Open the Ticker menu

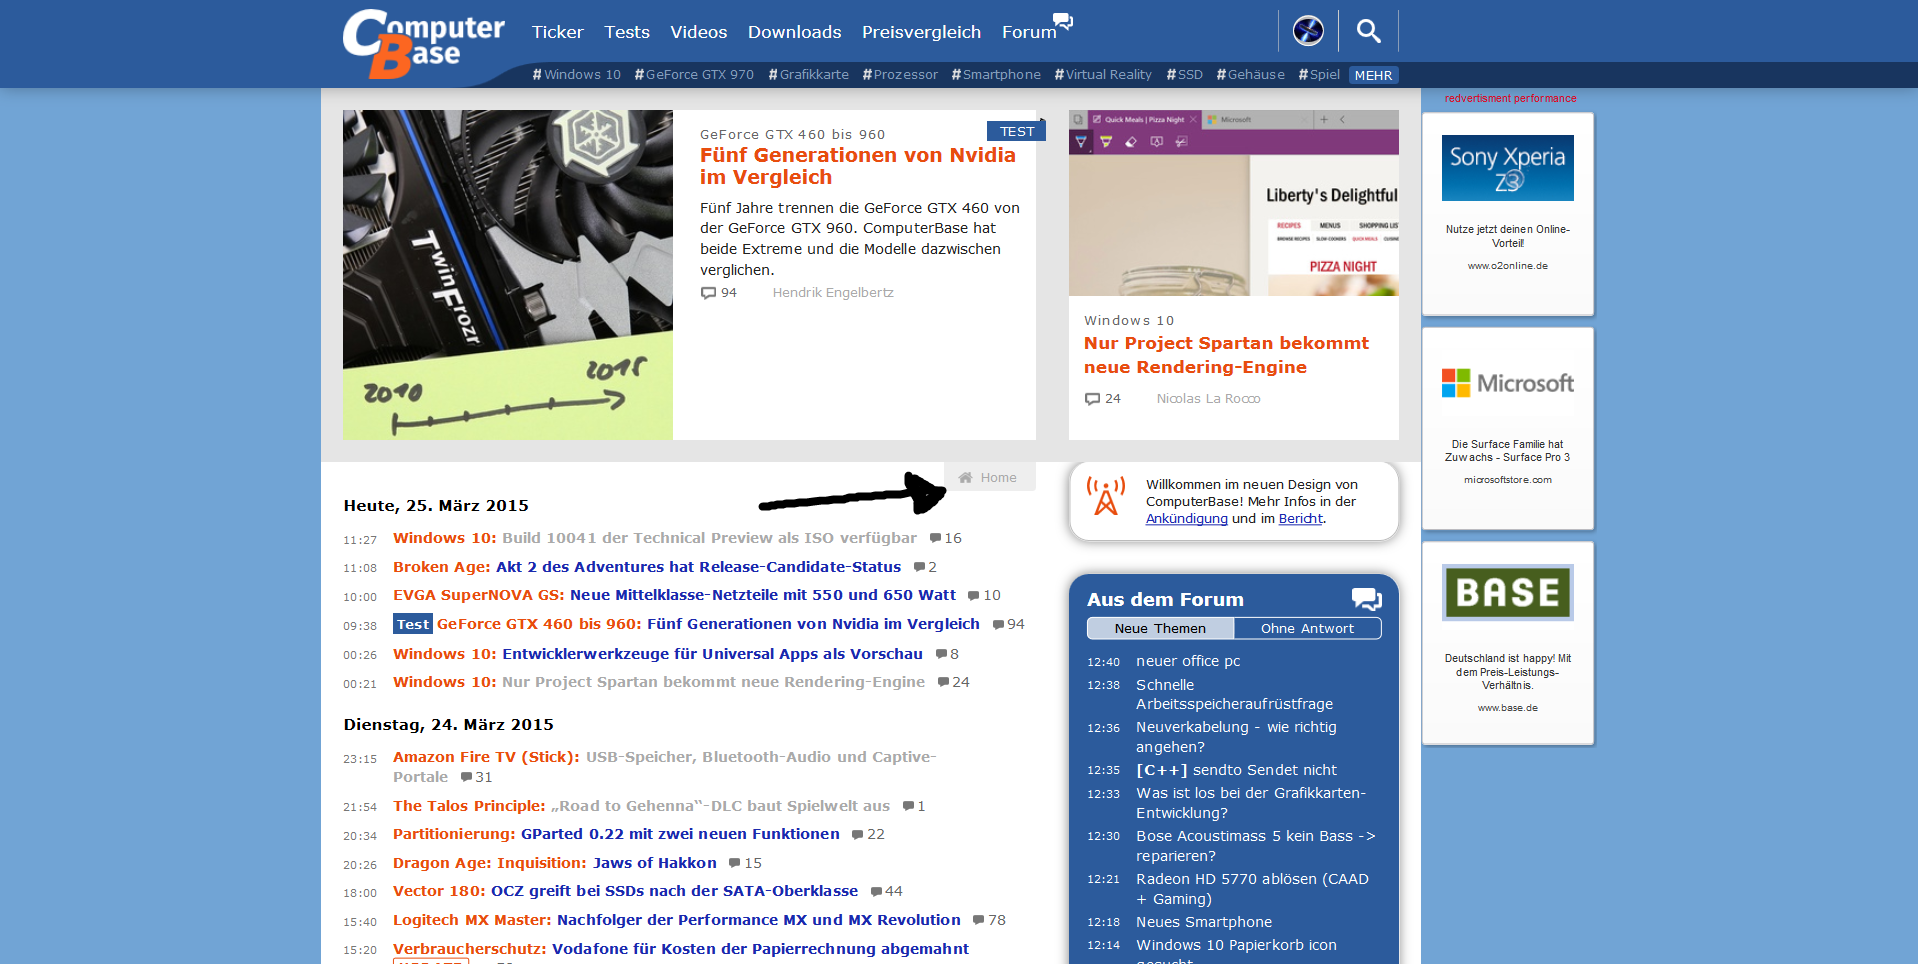[x=557, y=32]
